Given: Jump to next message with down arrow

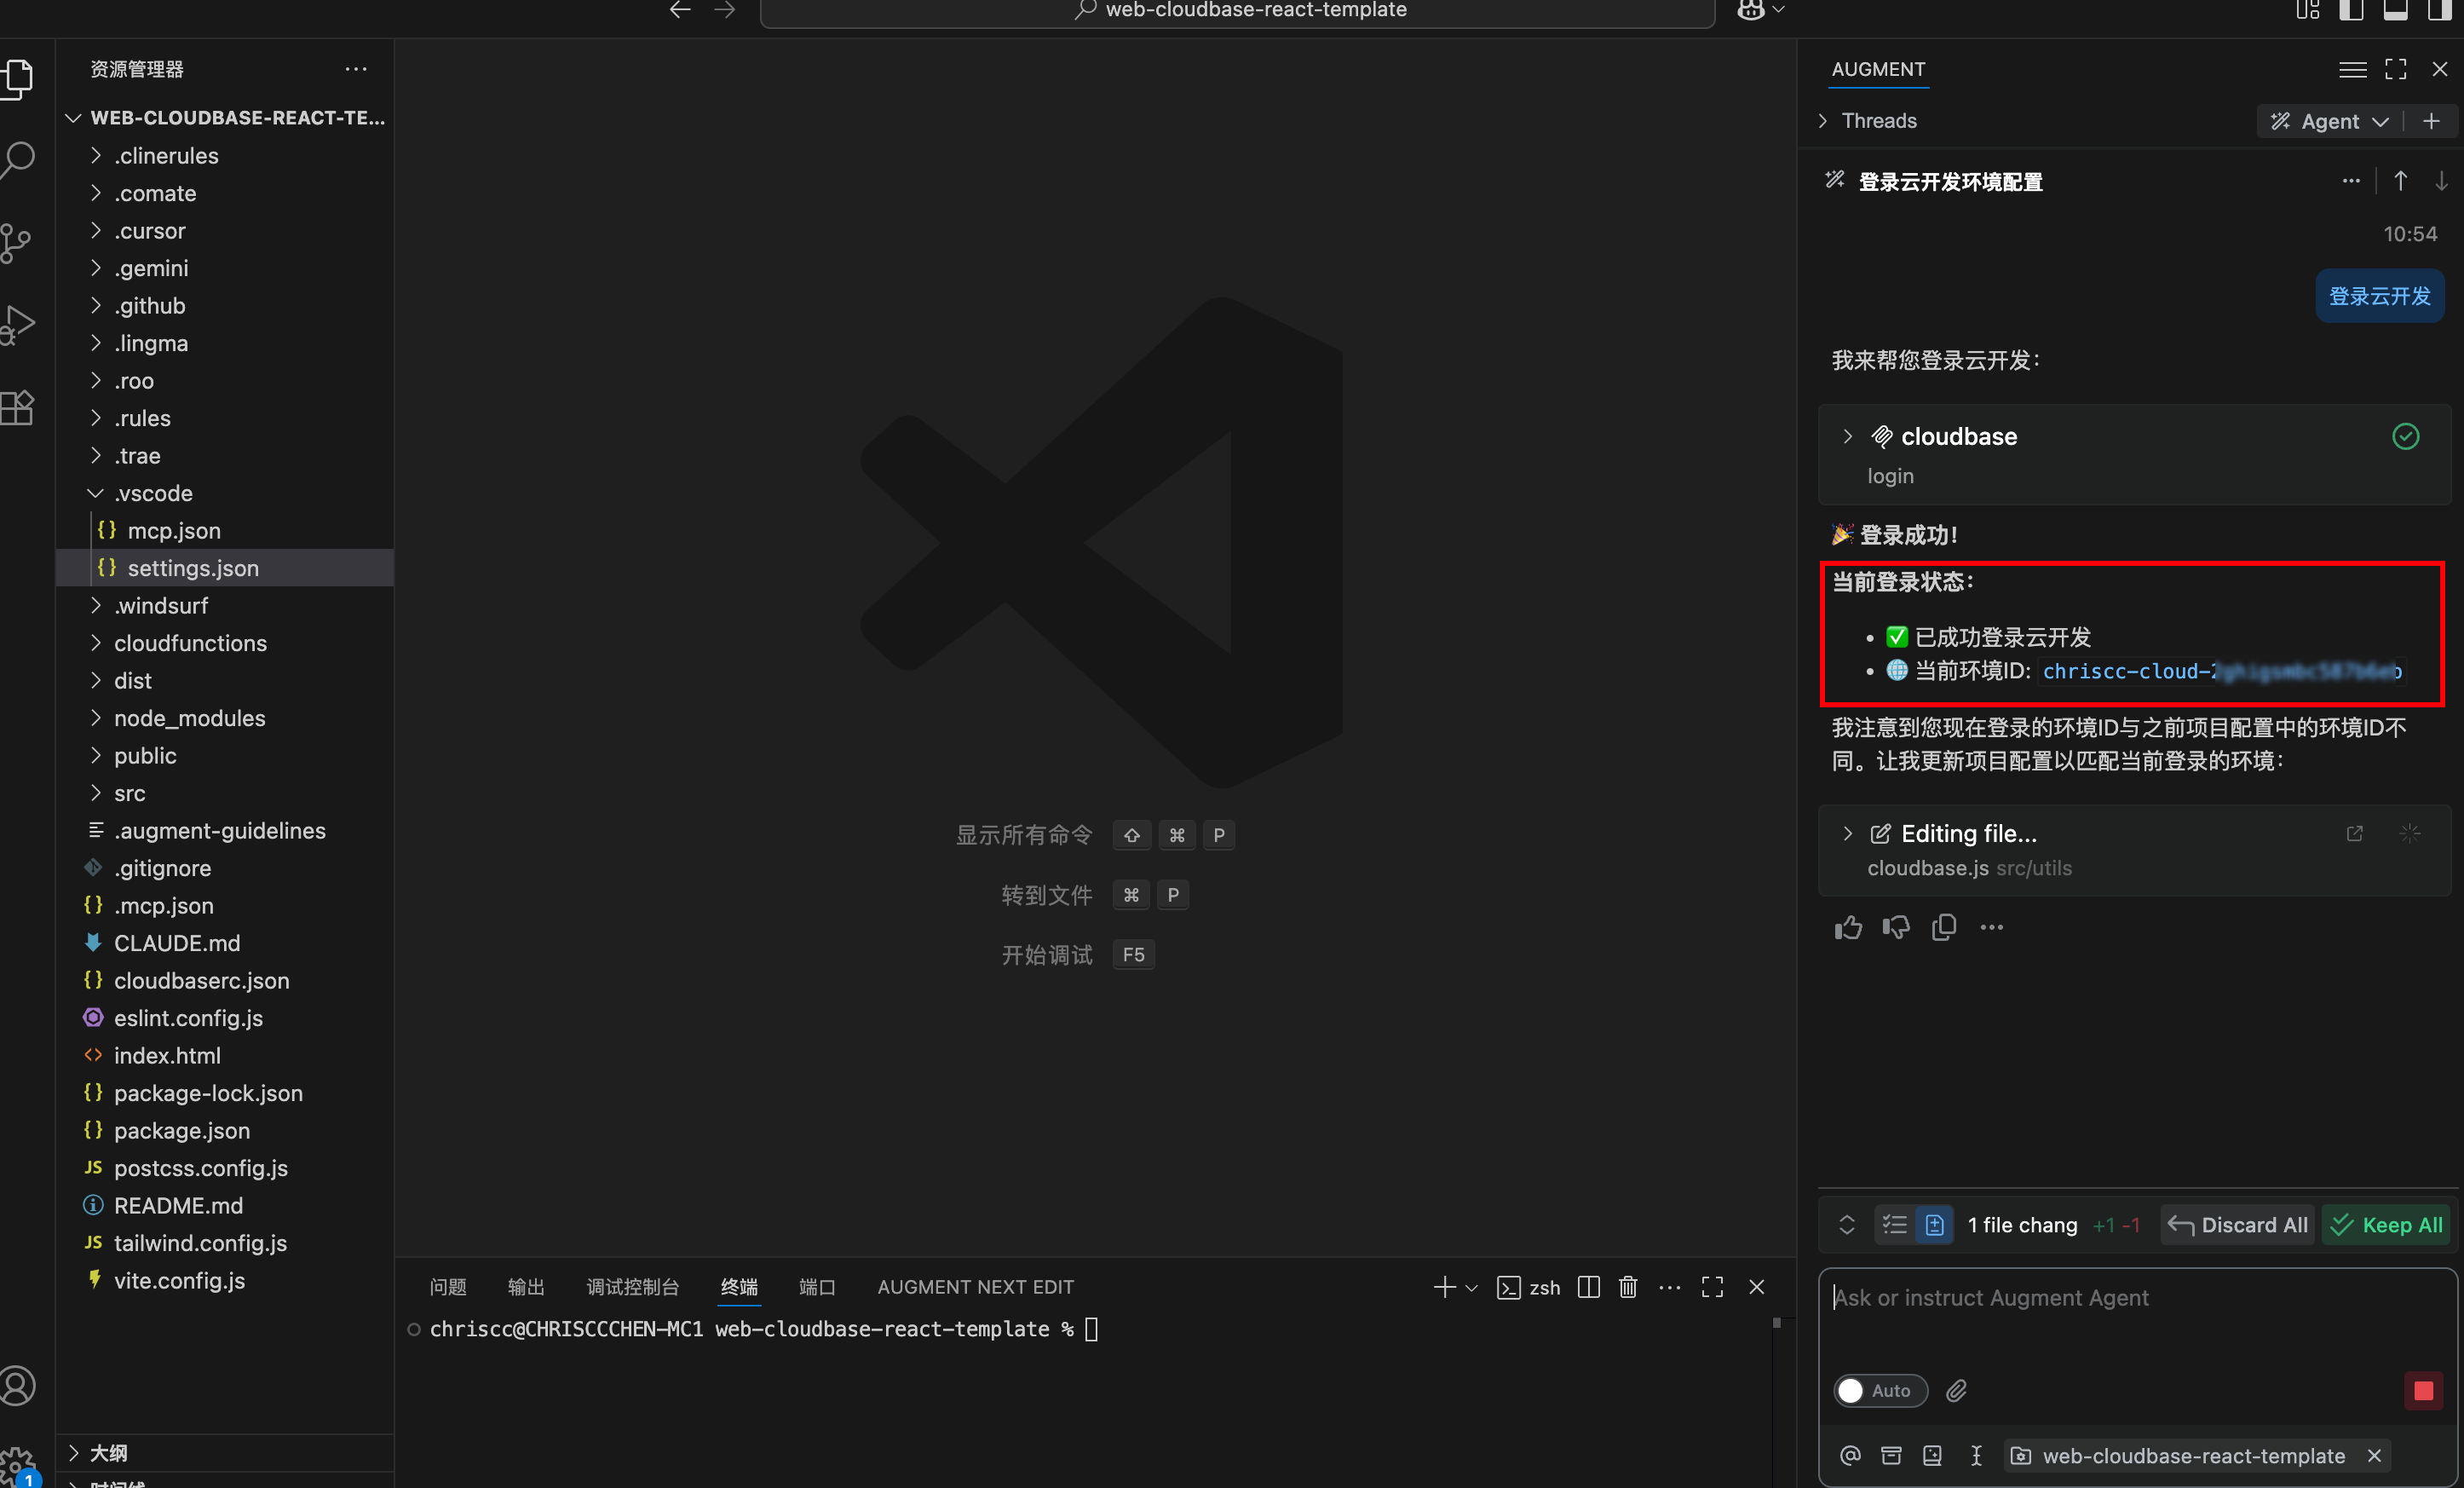Looking at the screenshot, I should click(x=2441, y=181).
